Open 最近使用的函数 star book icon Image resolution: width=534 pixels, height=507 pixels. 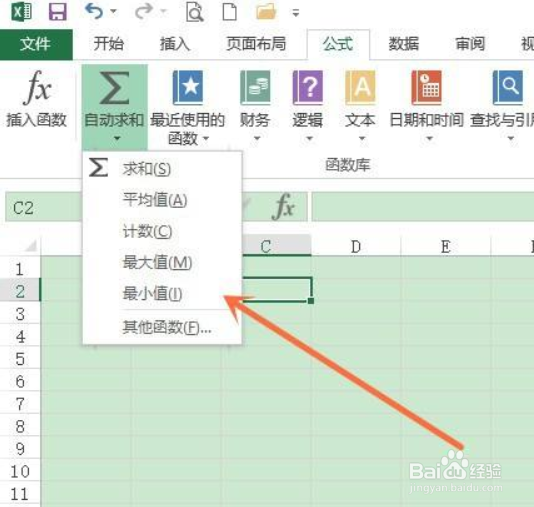pyautogui.click(x=188, y=88)
